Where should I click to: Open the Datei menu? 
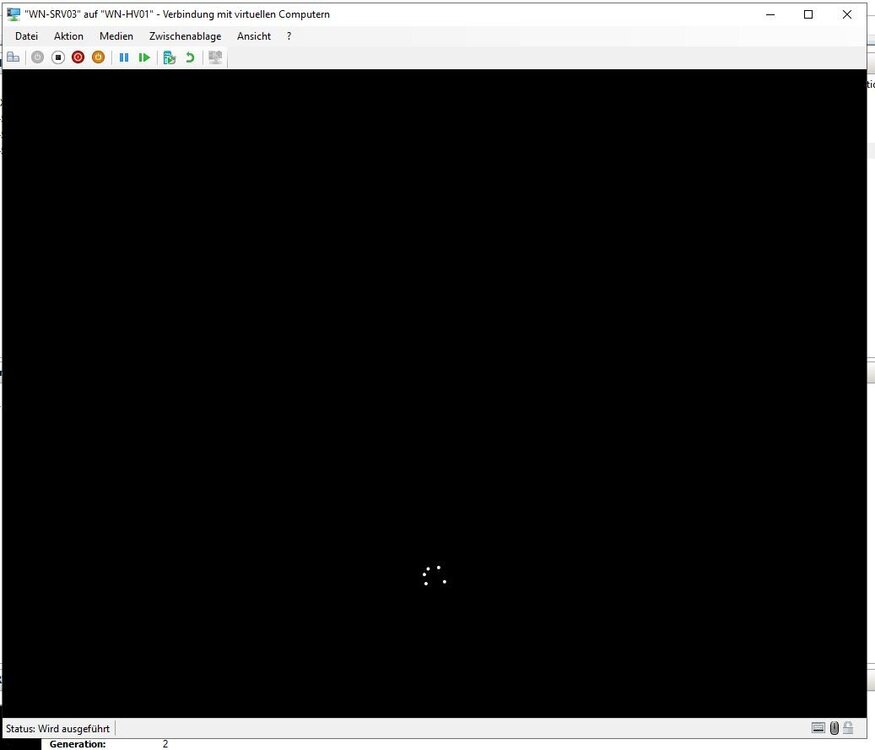coord(26,36)
